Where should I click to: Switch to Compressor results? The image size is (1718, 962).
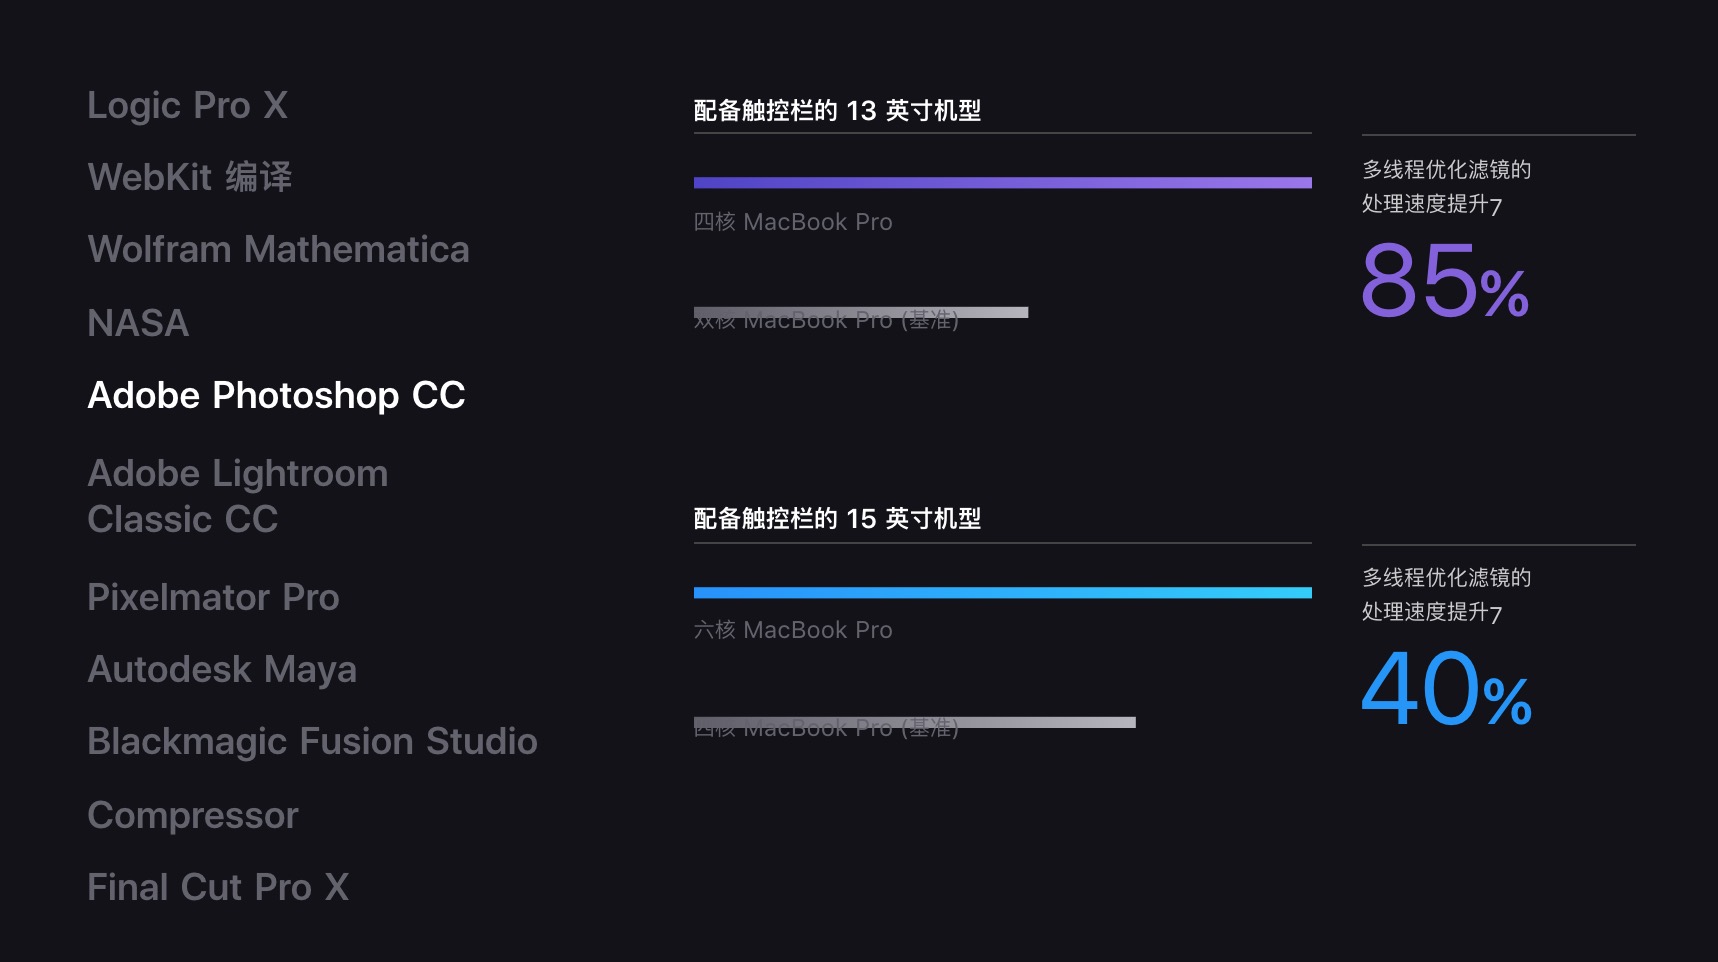click(193, 816)
